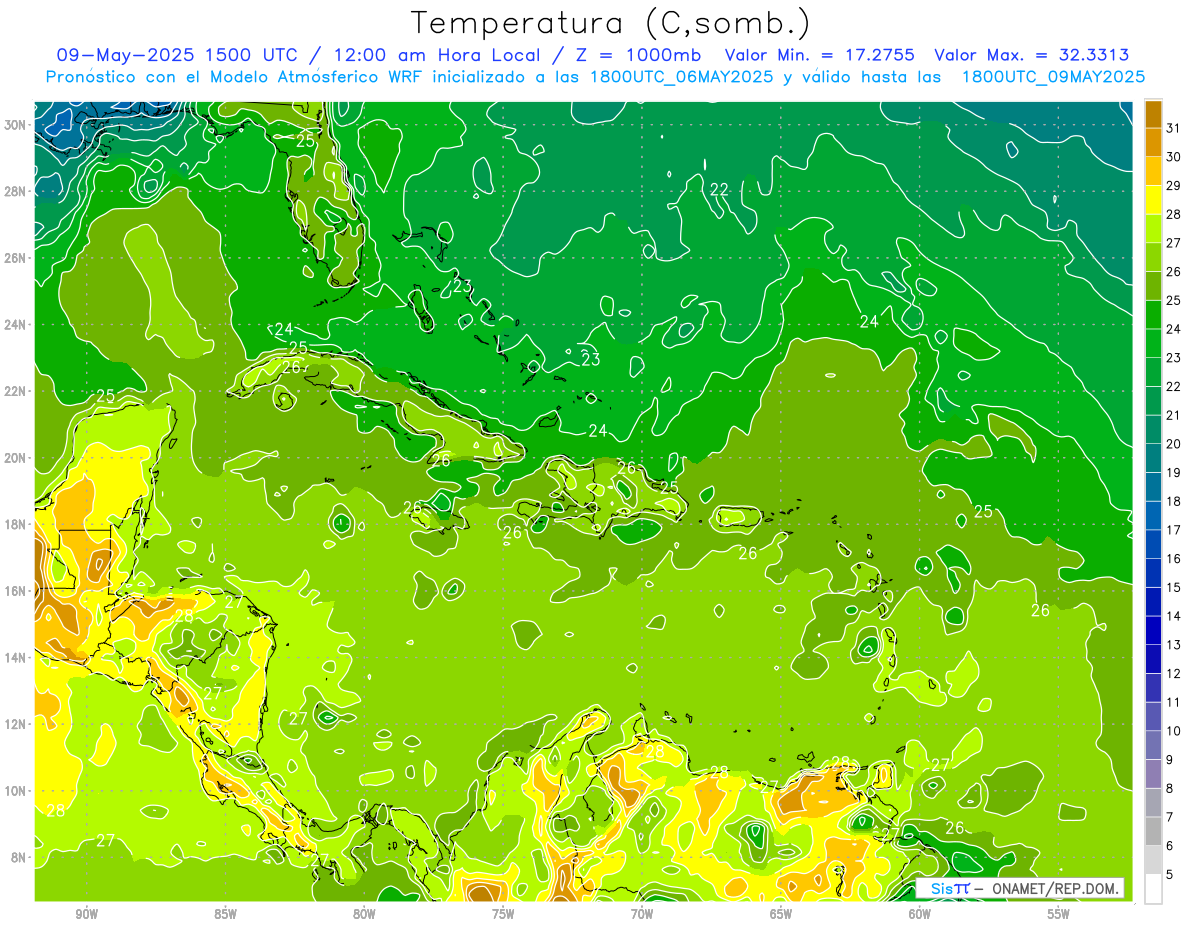Click the "85W" longitude axis label

click(x=225, y=914)
